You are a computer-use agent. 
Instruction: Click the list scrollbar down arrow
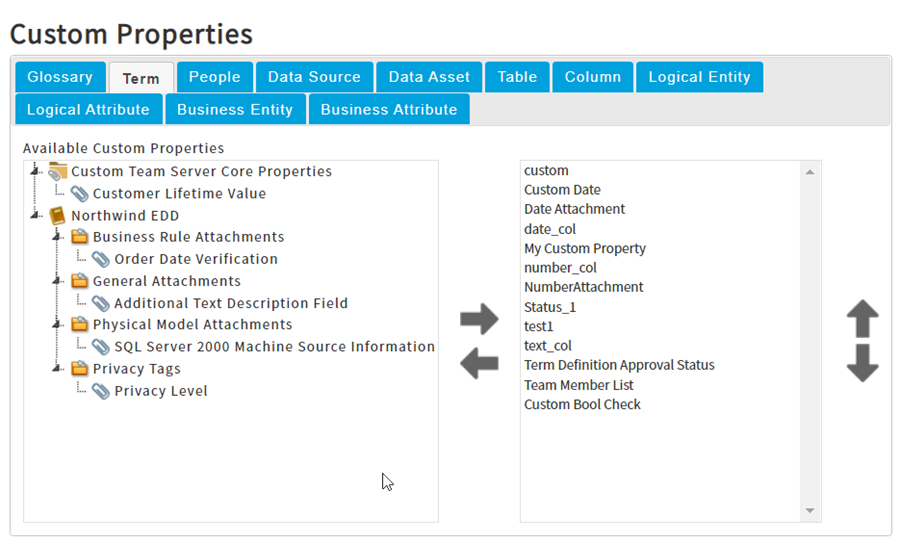click(x=810, y=511)
